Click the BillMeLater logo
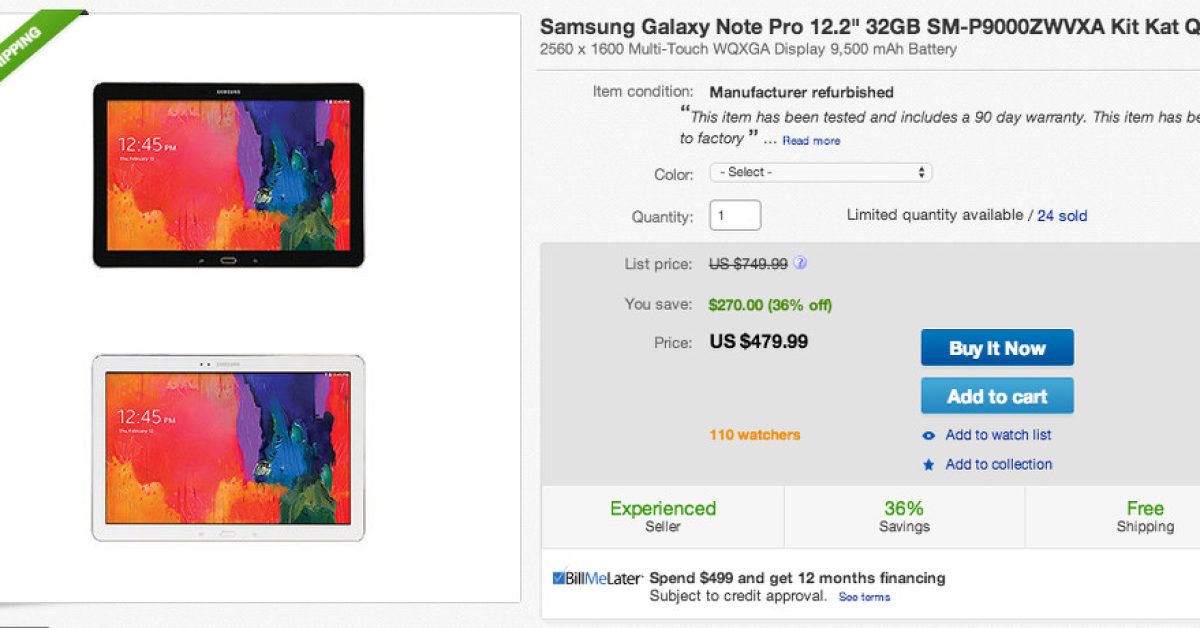 tap(597, 578)
